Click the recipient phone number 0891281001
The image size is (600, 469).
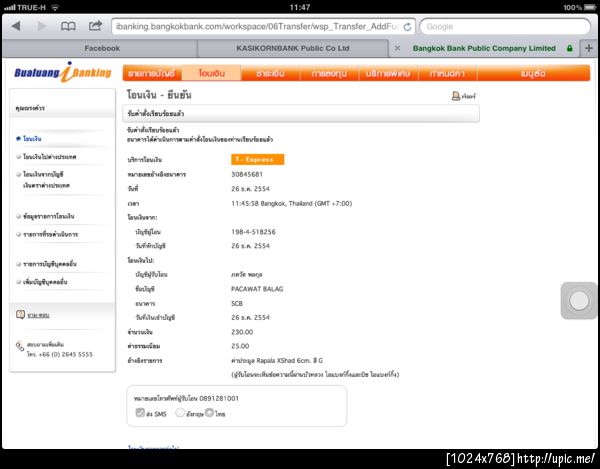pyautogui.click(x=219, y=399)
